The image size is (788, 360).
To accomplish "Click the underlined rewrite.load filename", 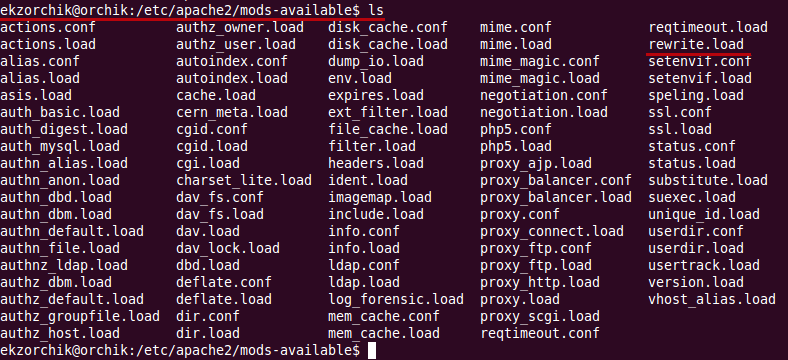I will pos(696,44).
